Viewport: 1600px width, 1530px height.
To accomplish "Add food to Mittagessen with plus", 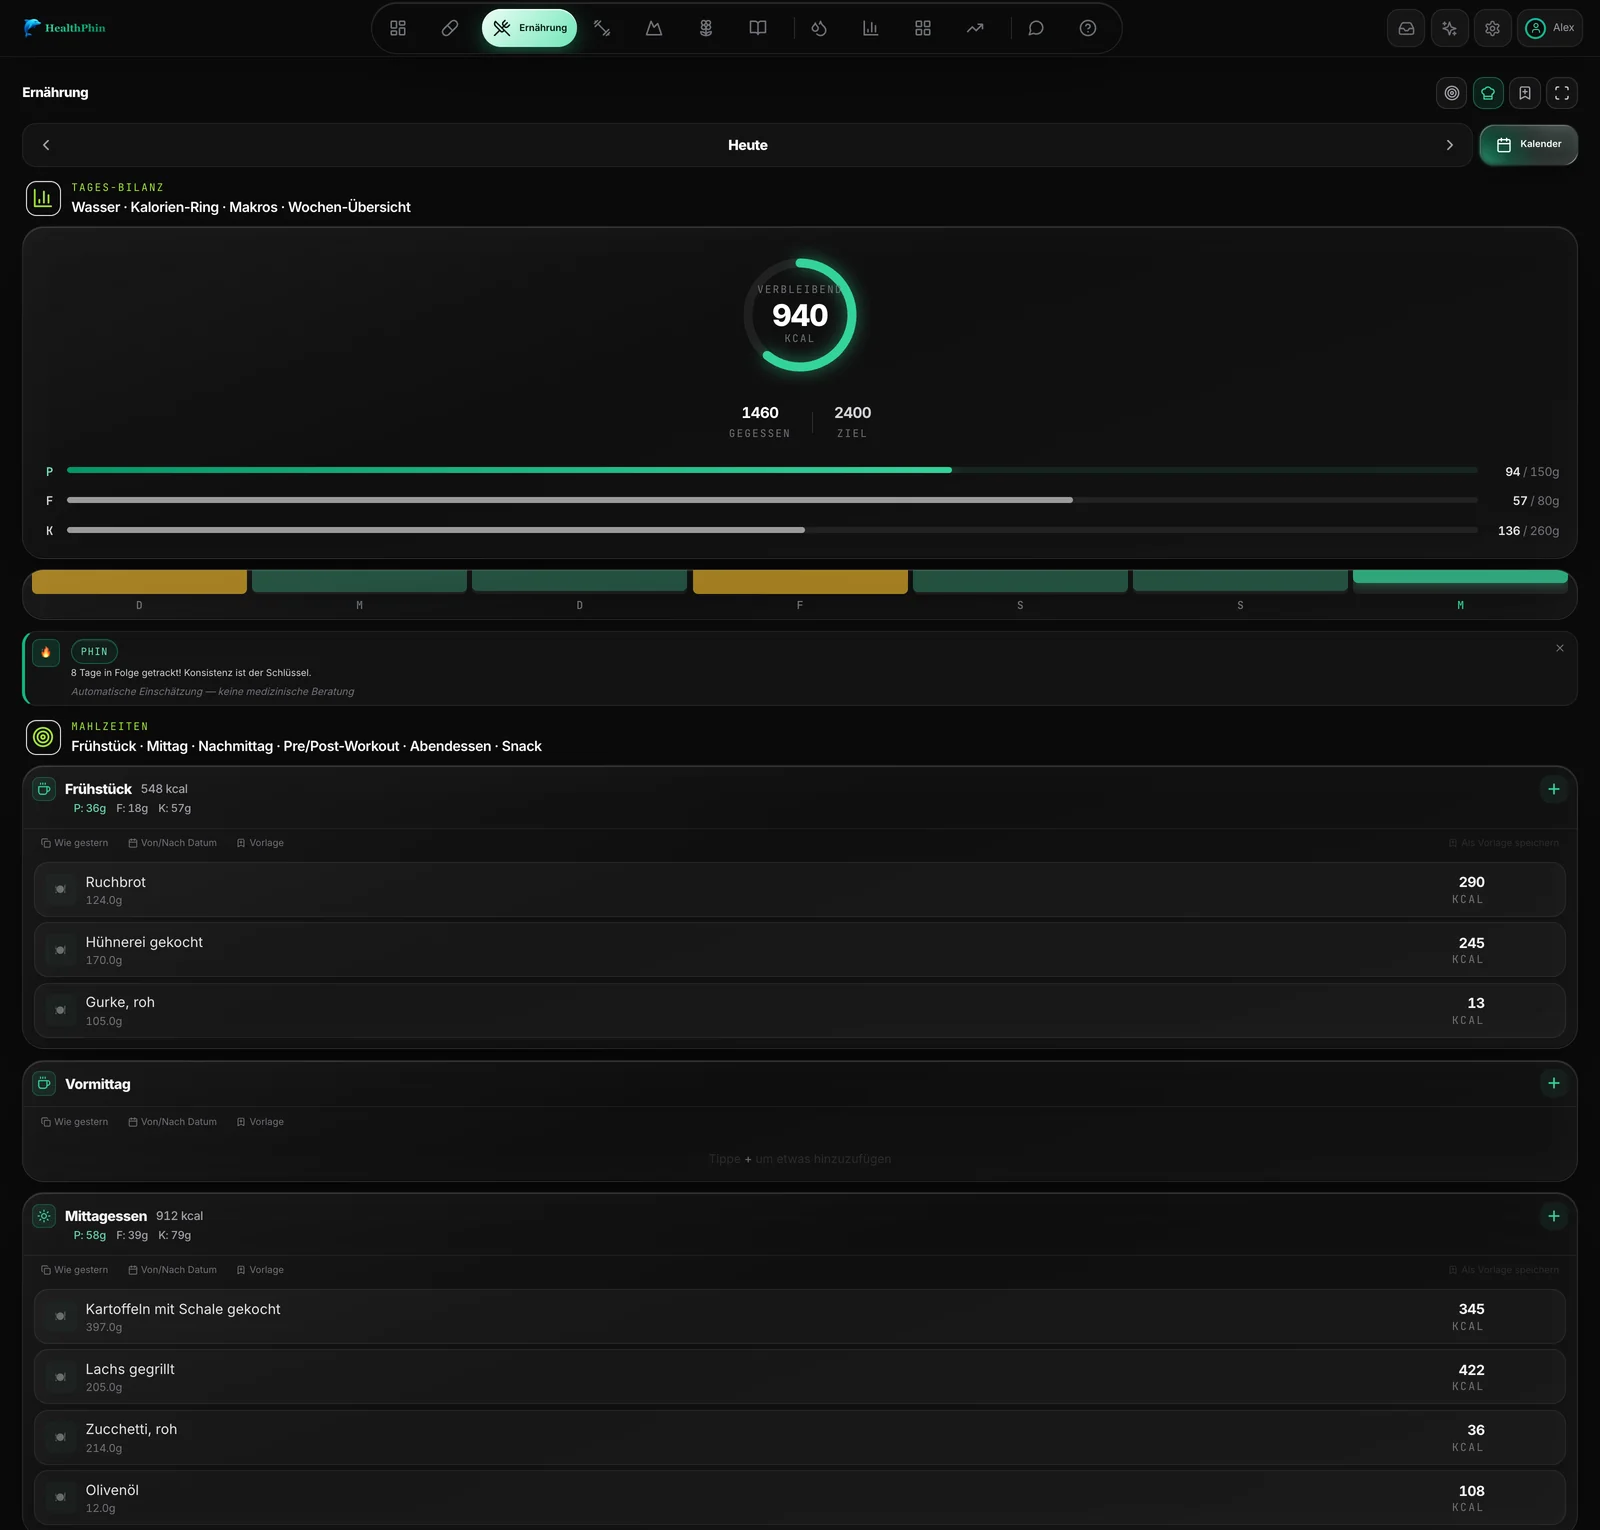I will point(1554,1216).
